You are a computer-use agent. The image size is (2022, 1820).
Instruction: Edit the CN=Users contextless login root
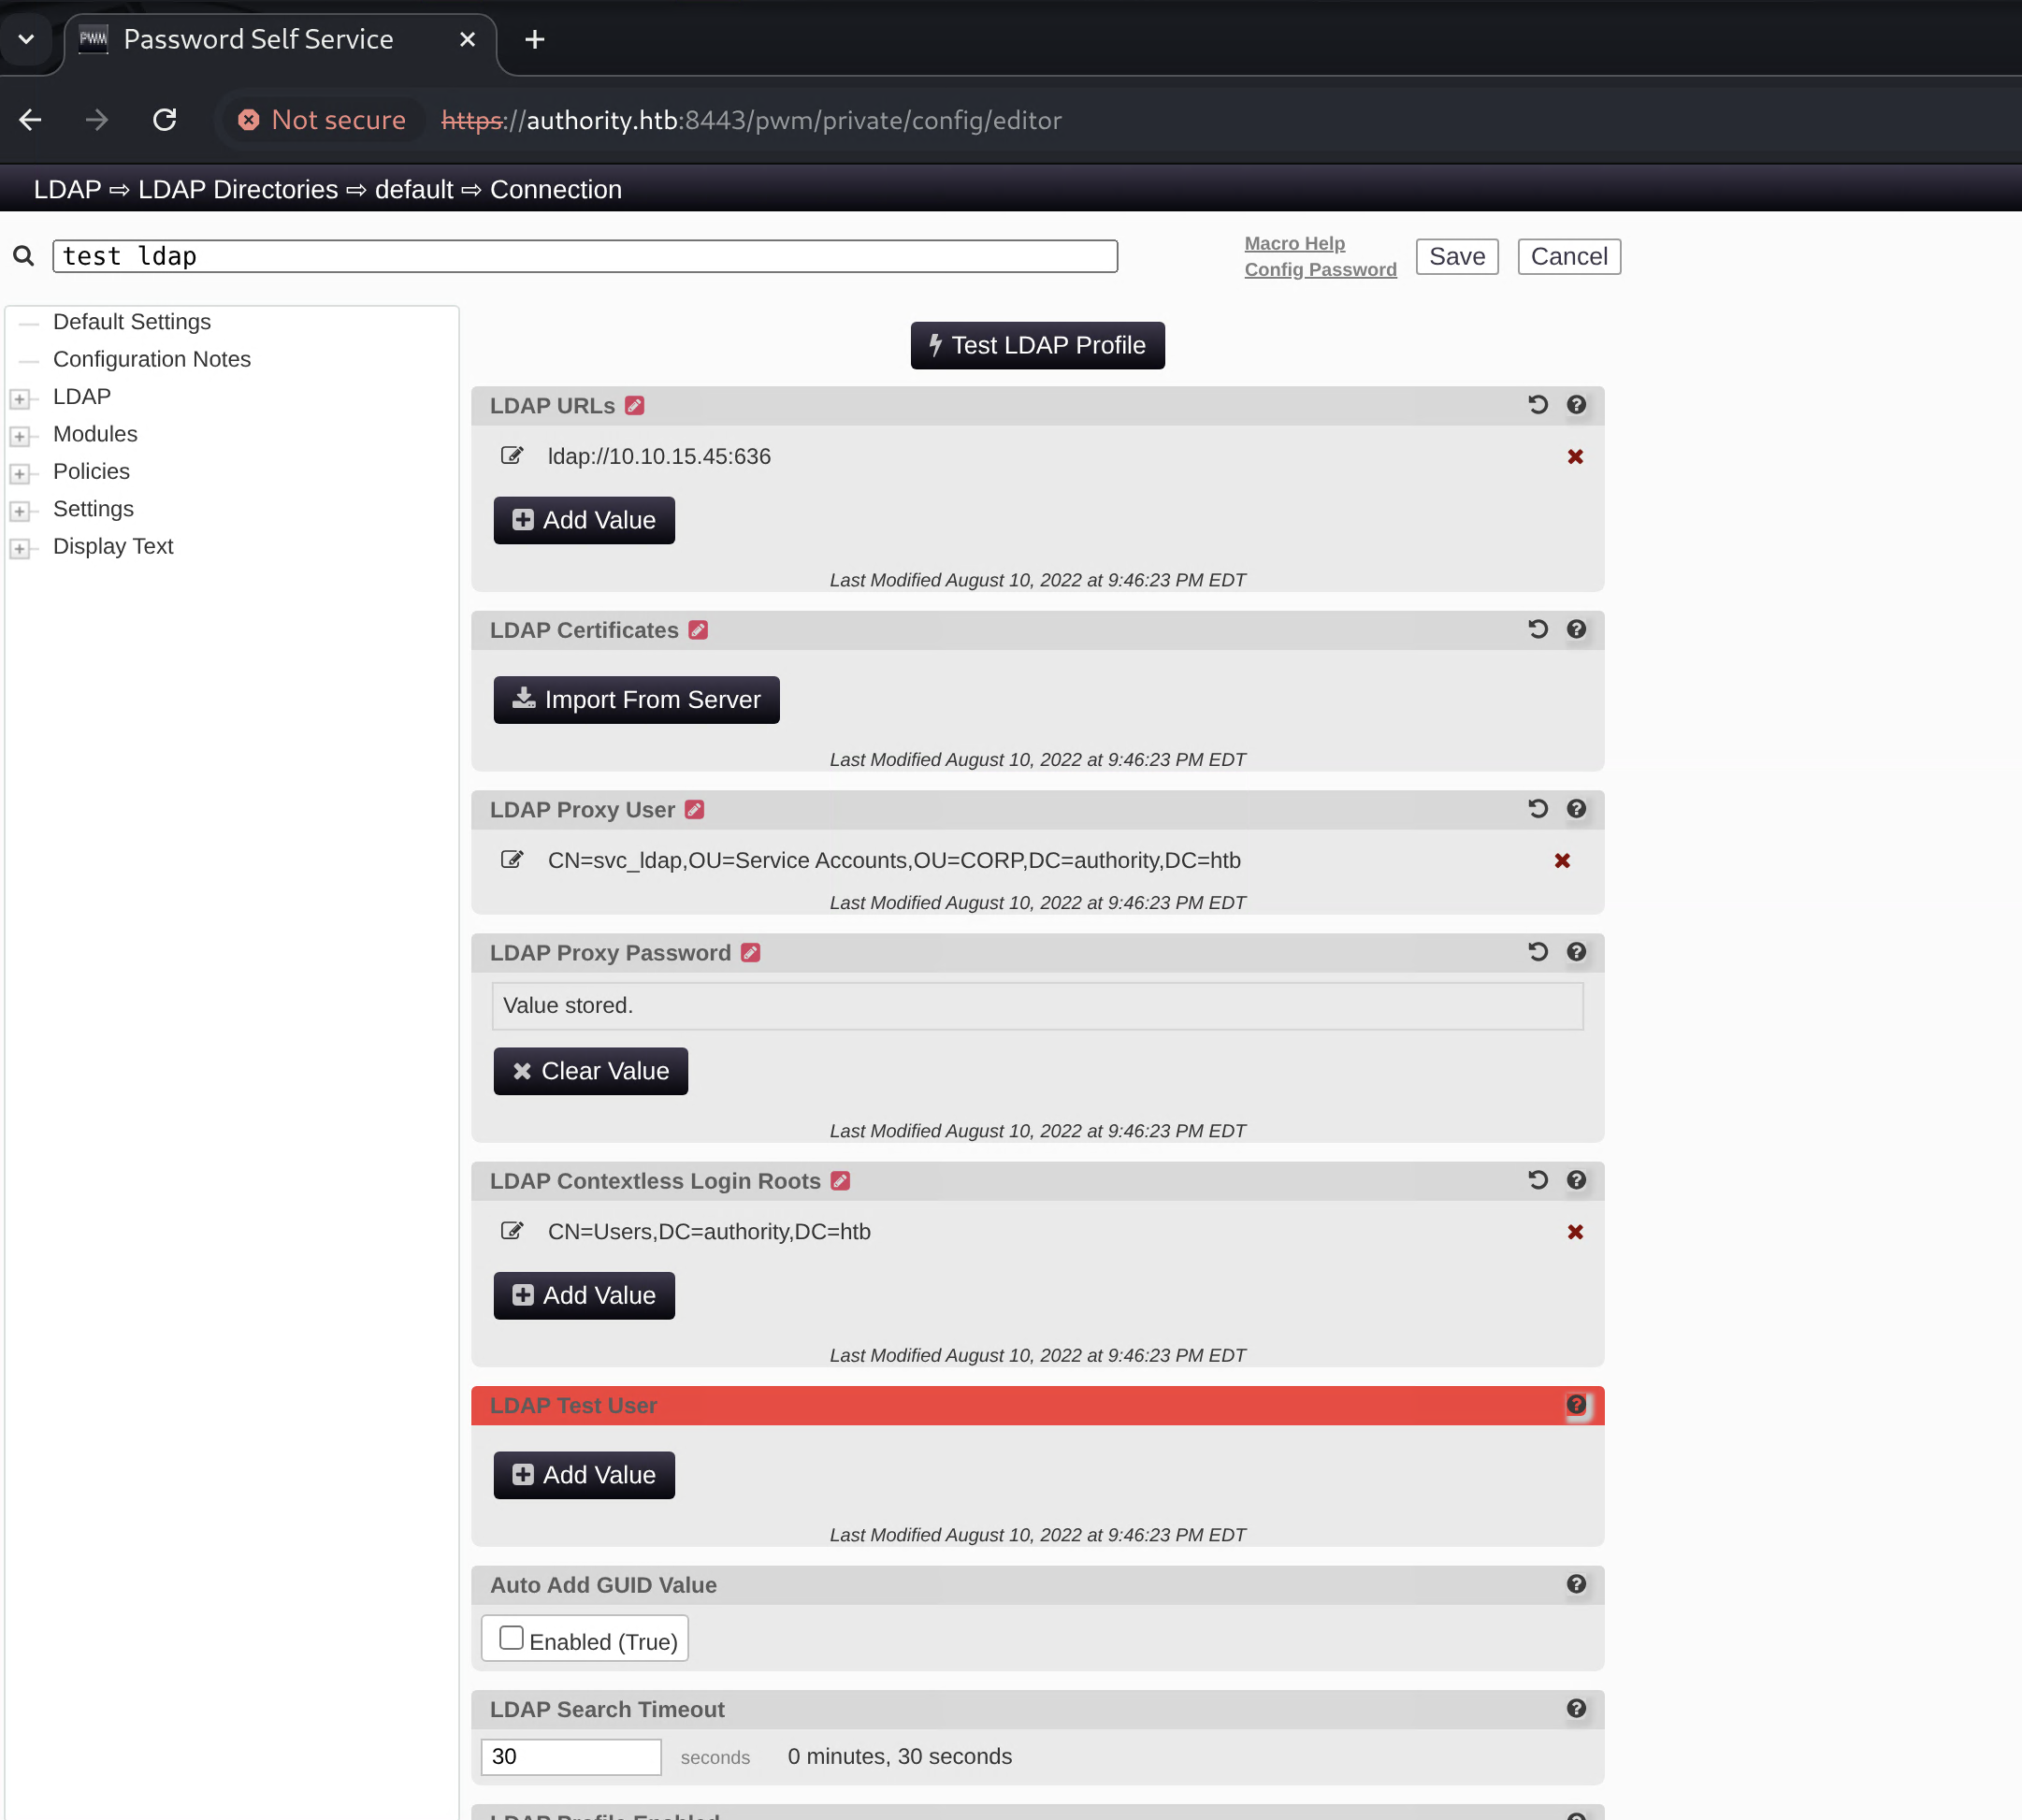click(512, 1231)
